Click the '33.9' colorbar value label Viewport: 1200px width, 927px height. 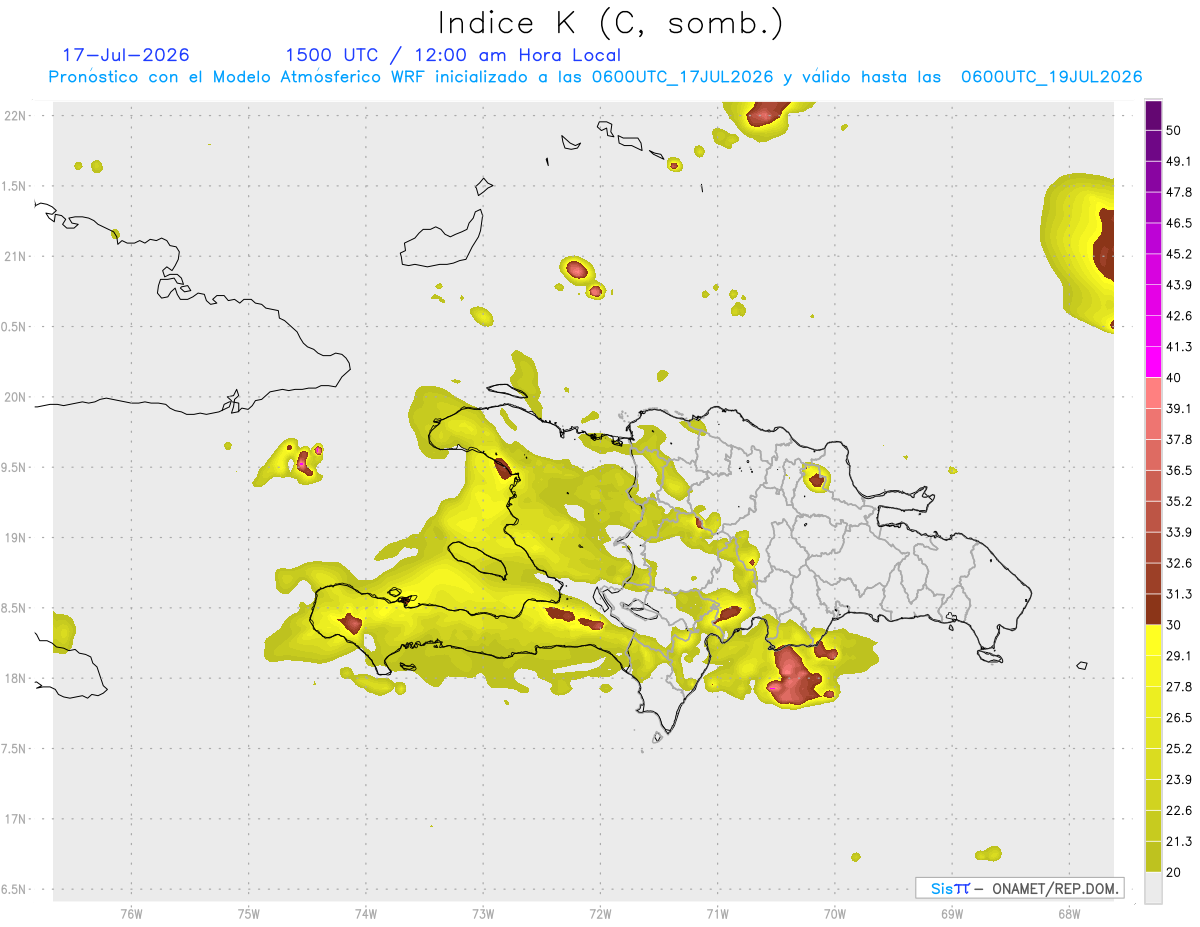(x=1179, y=532)
